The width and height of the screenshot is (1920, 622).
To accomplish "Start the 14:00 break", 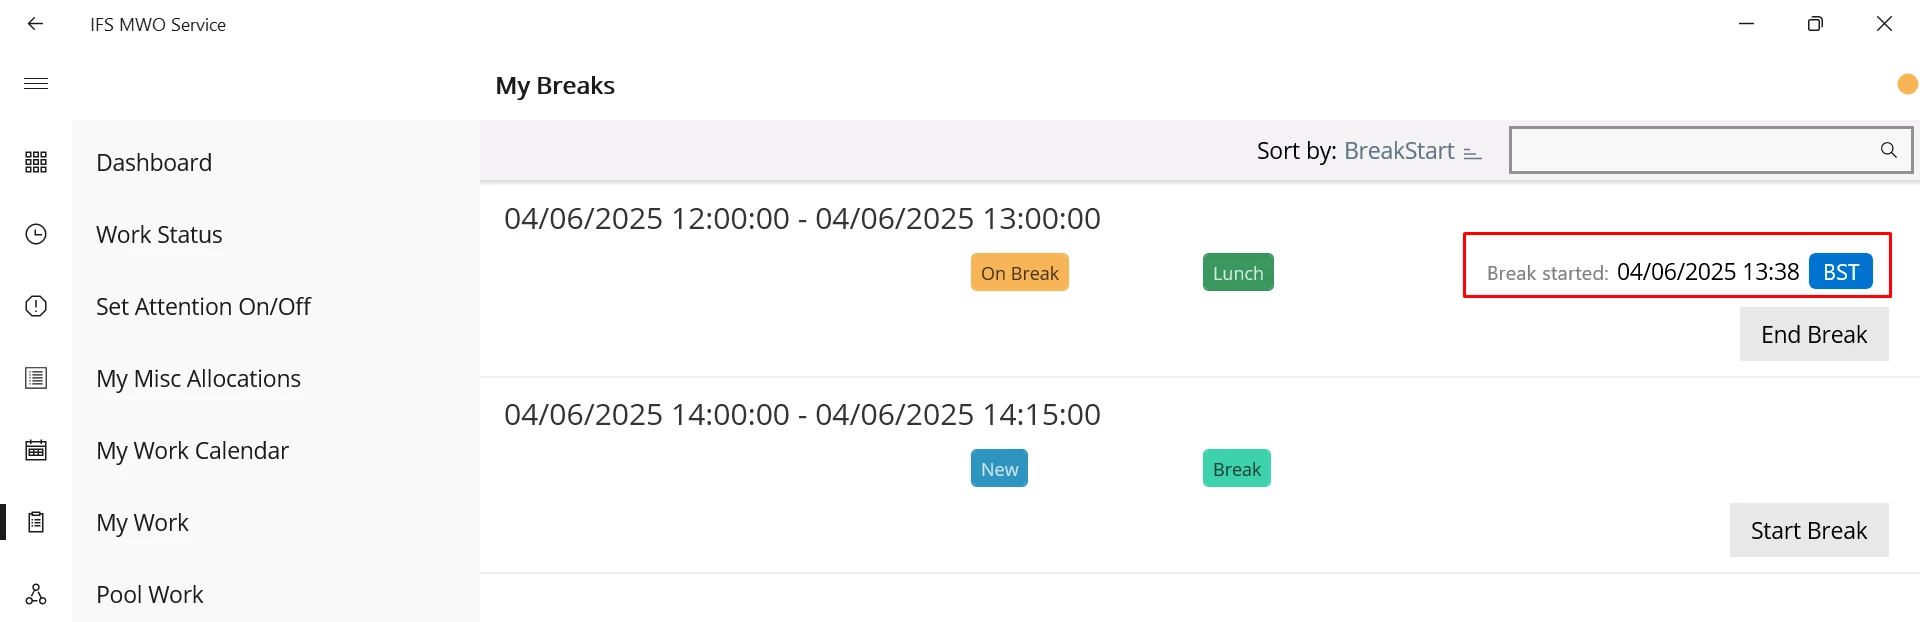I will pos(1809,530).
